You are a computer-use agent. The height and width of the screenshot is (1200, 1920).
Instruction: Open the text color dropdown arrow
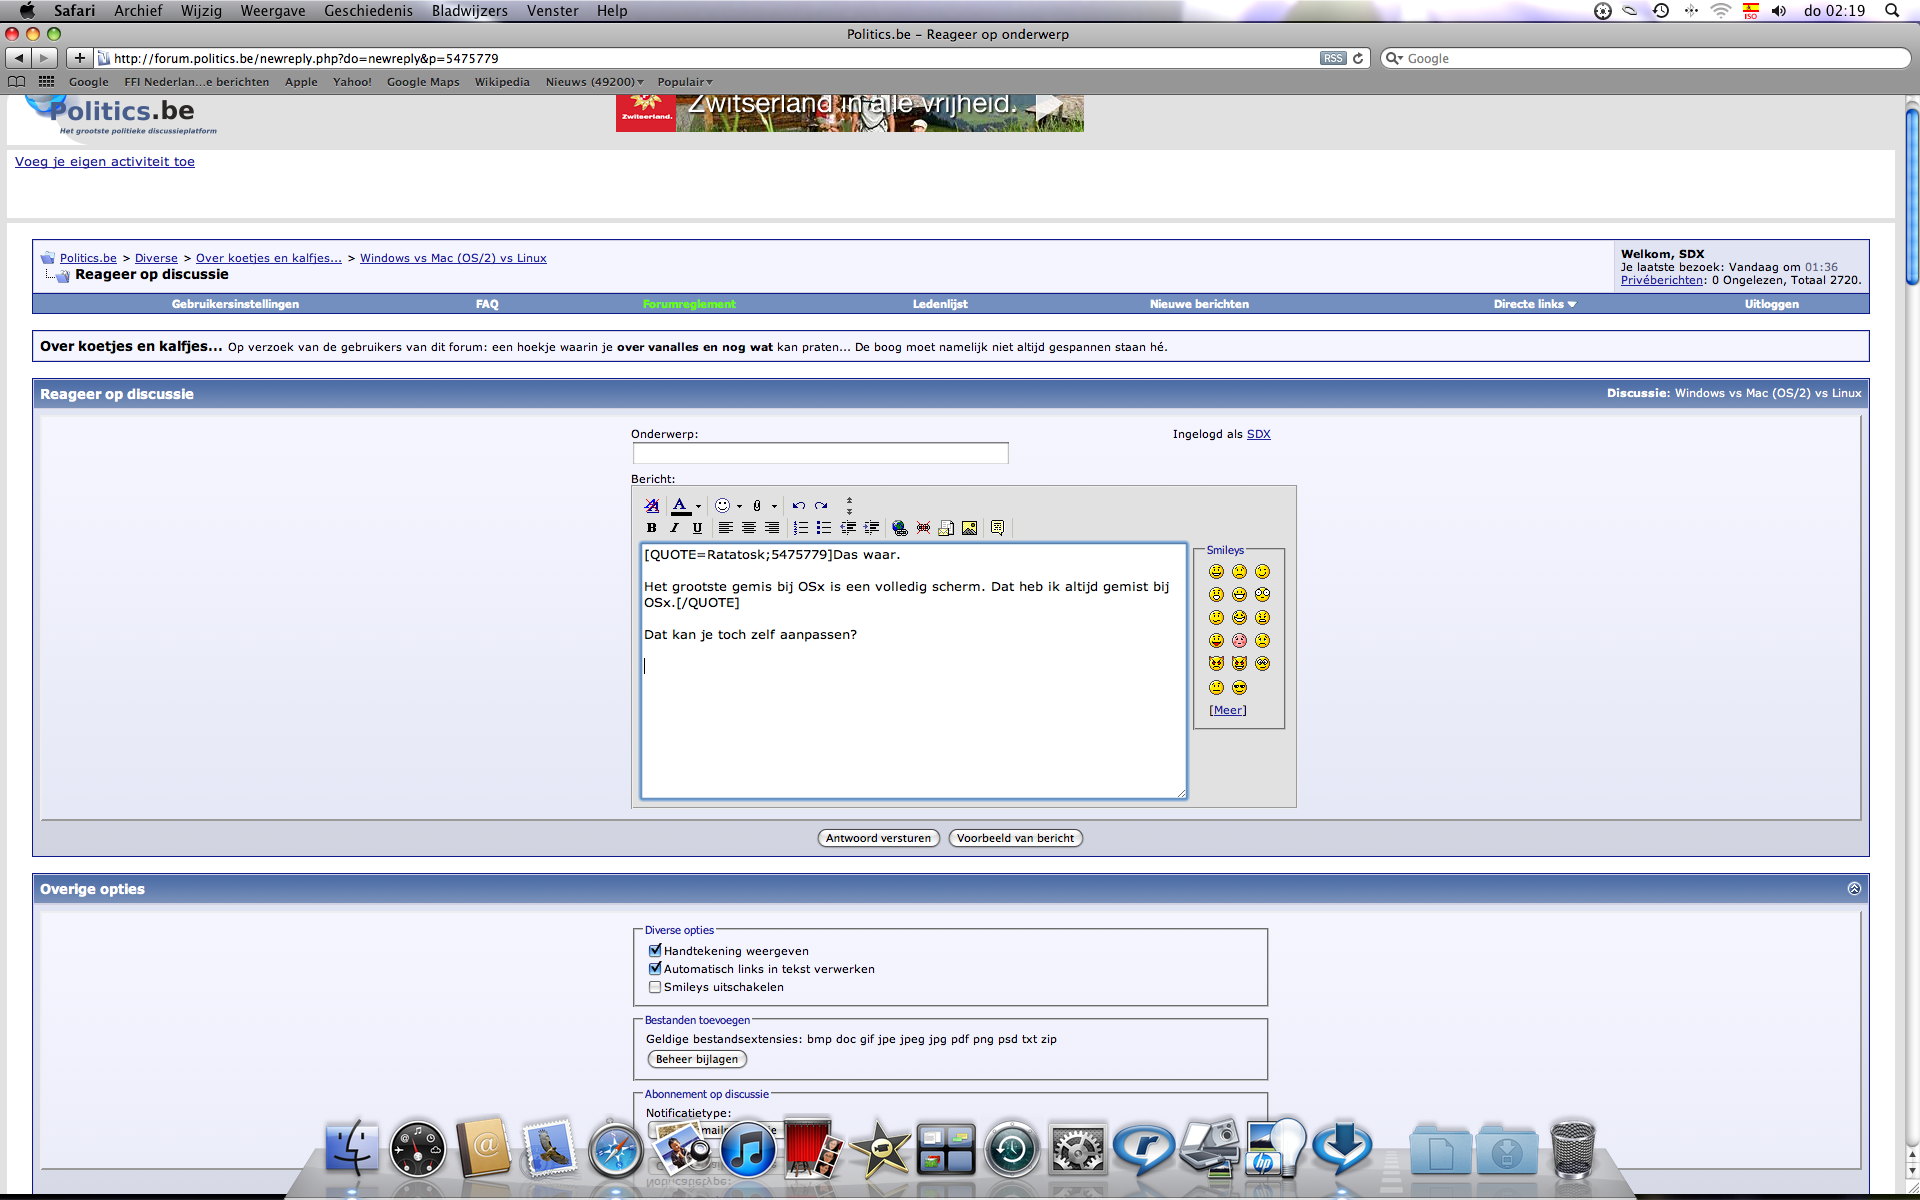pos(698,507)
